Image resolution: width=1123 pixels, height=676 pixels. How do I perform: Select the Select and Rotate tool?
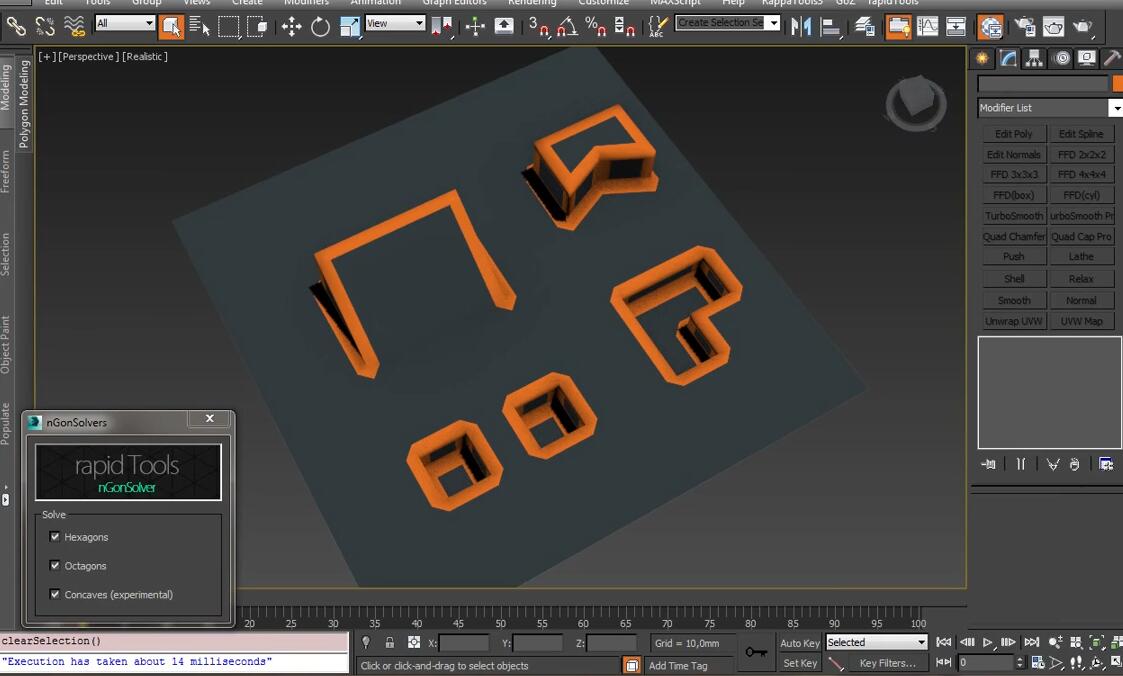tap(320, 27)
